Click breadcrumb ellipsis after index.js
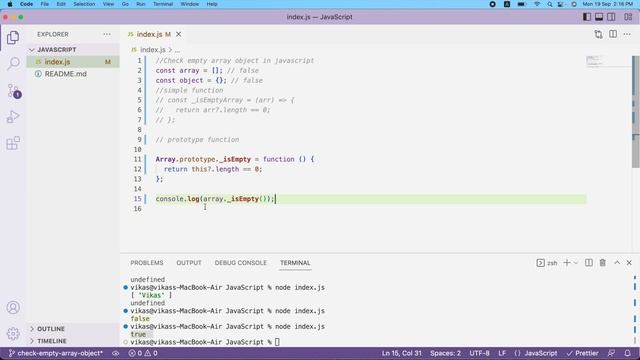Screen dimensions: 640x360 177,50
